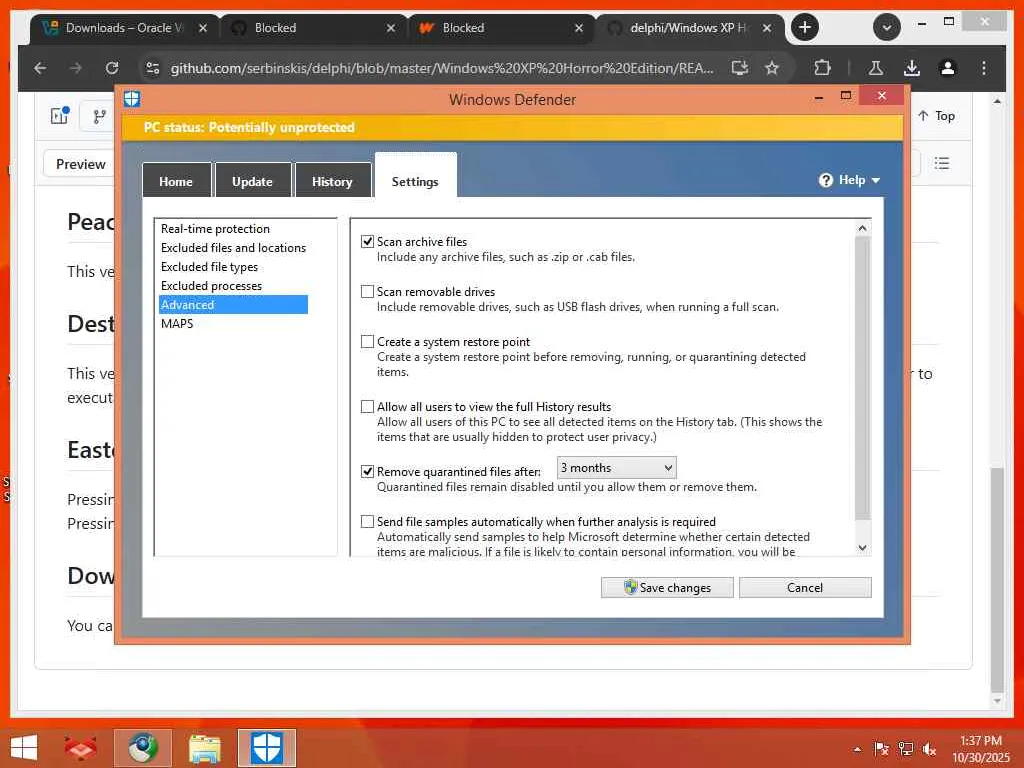Switch to the Home tab
This screenshot has height=768, width=1024.
point(176,181)
